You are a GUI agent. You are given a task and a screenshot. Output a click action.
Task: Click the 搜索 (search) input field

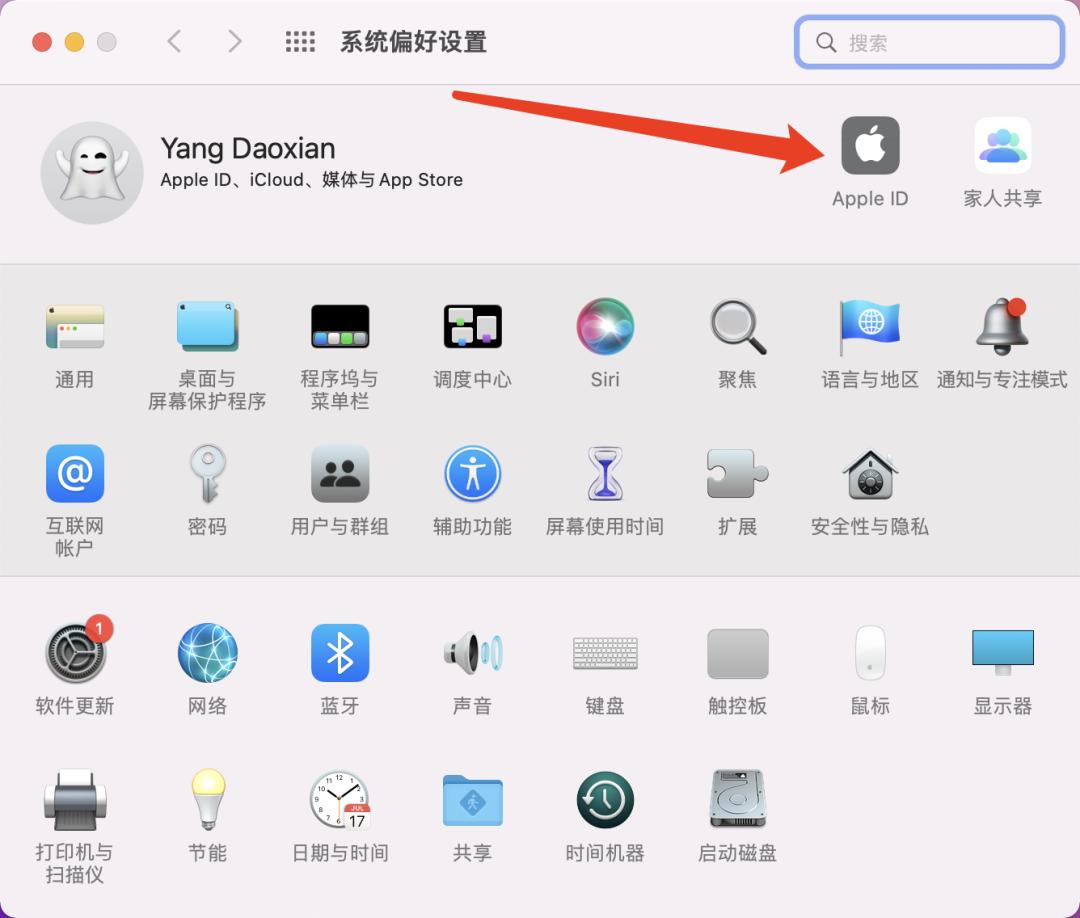(928, 42)
